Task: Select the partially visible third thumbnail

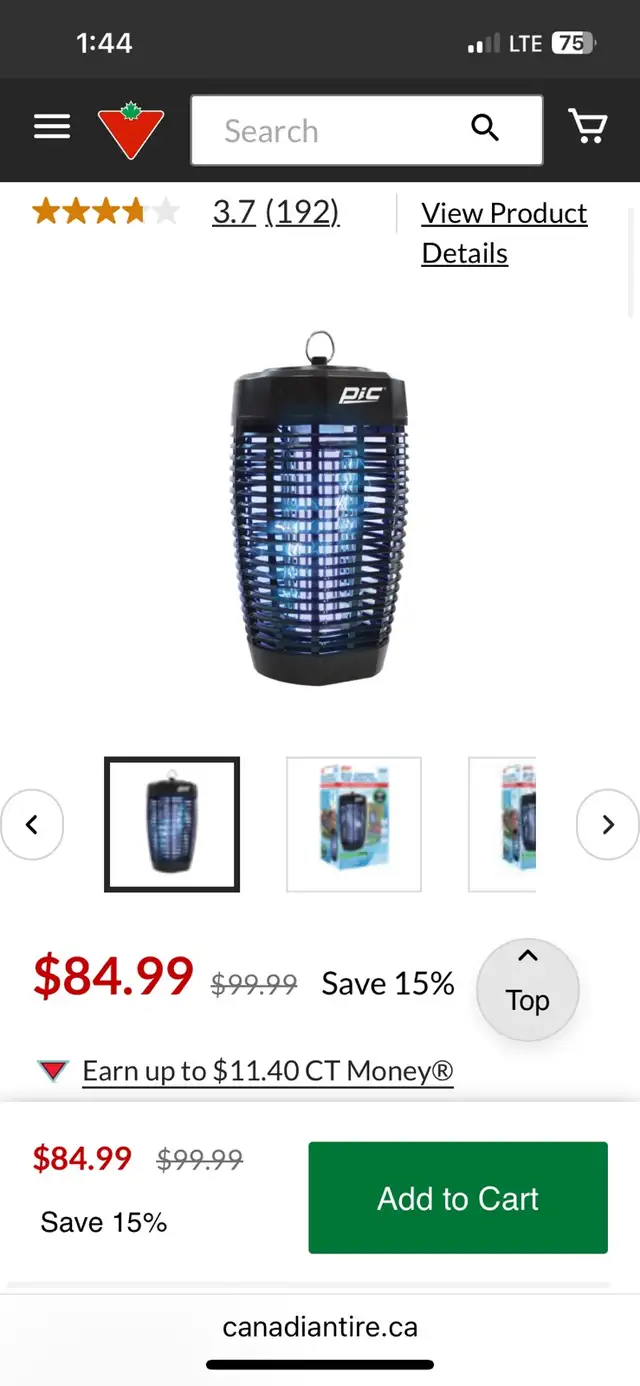Action: (x=502, y=824)
